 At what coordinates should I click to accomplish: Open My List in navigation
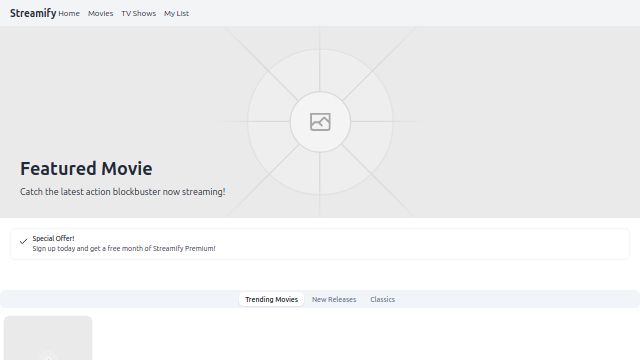(176, 13)
